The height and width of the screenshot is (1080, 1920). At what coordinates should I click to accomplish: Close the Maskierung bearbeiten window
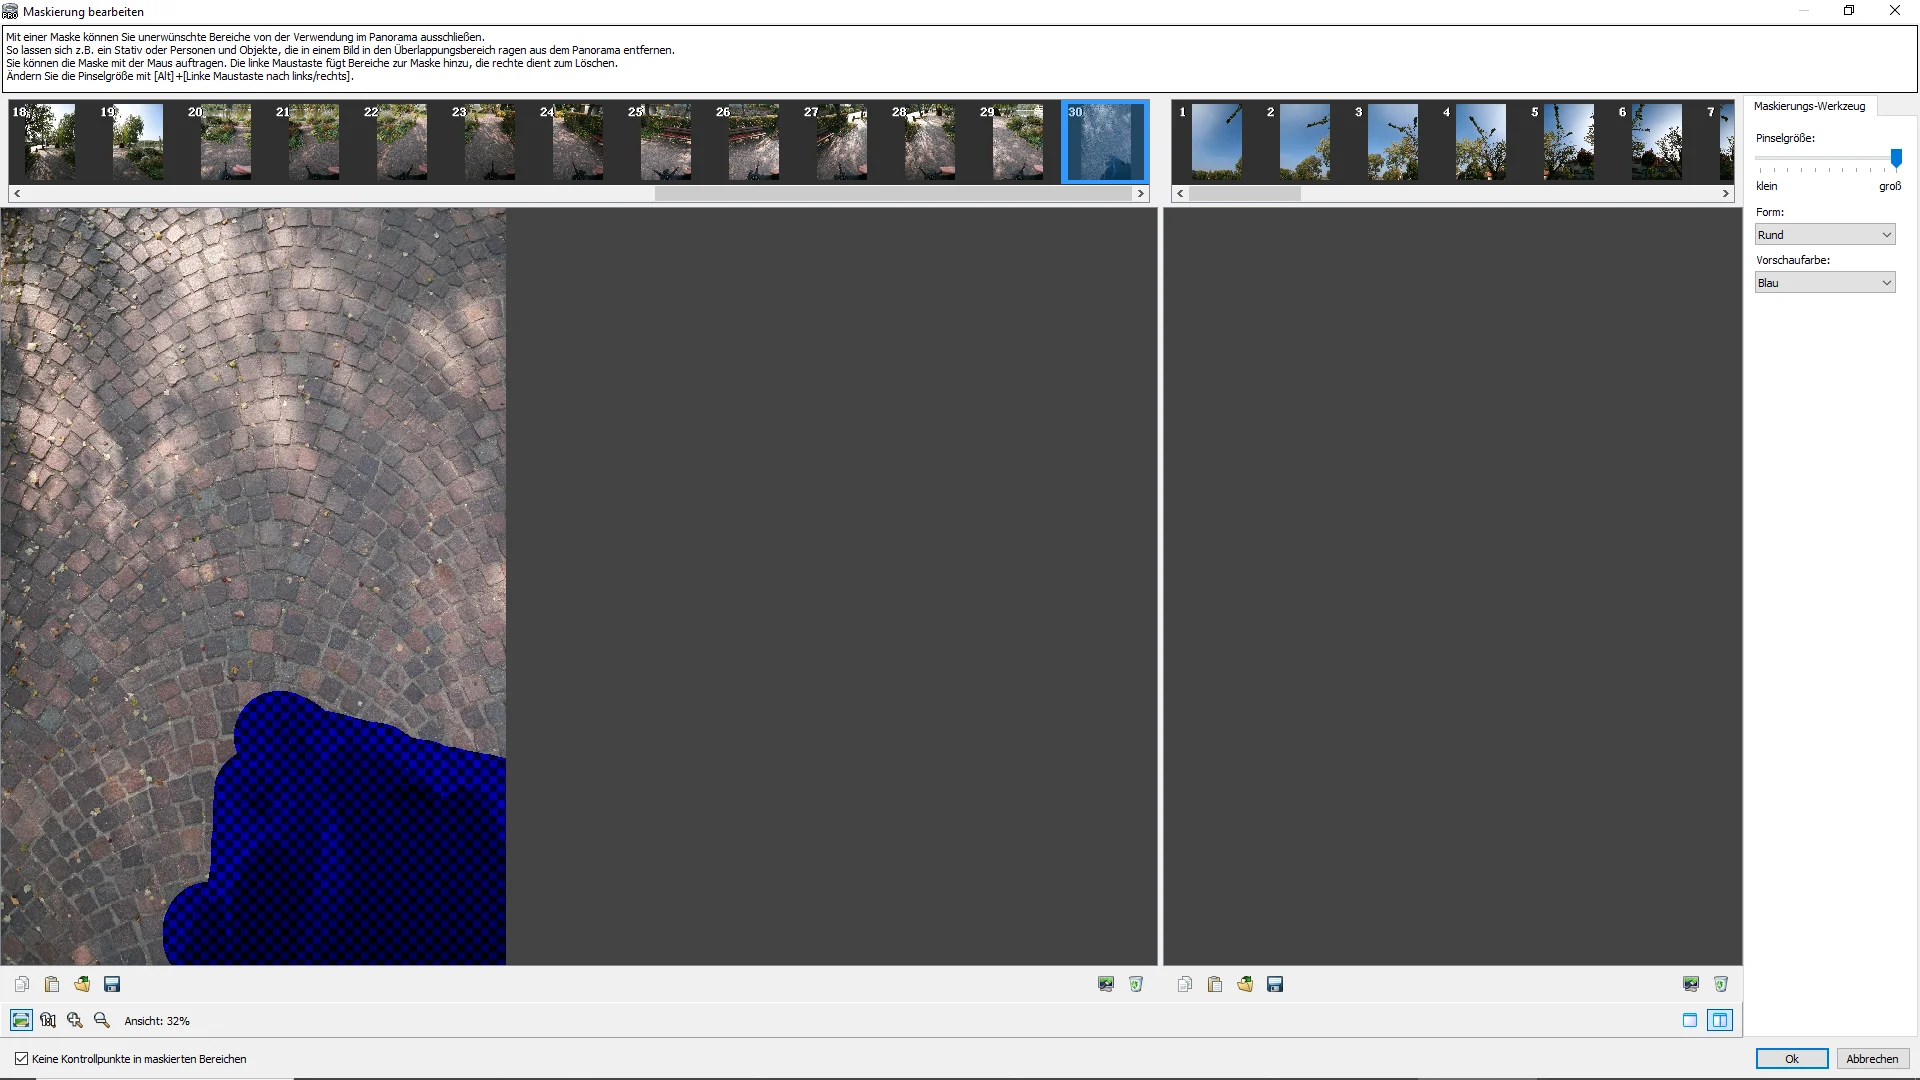pyautogui.click(x=1895, y=11)
